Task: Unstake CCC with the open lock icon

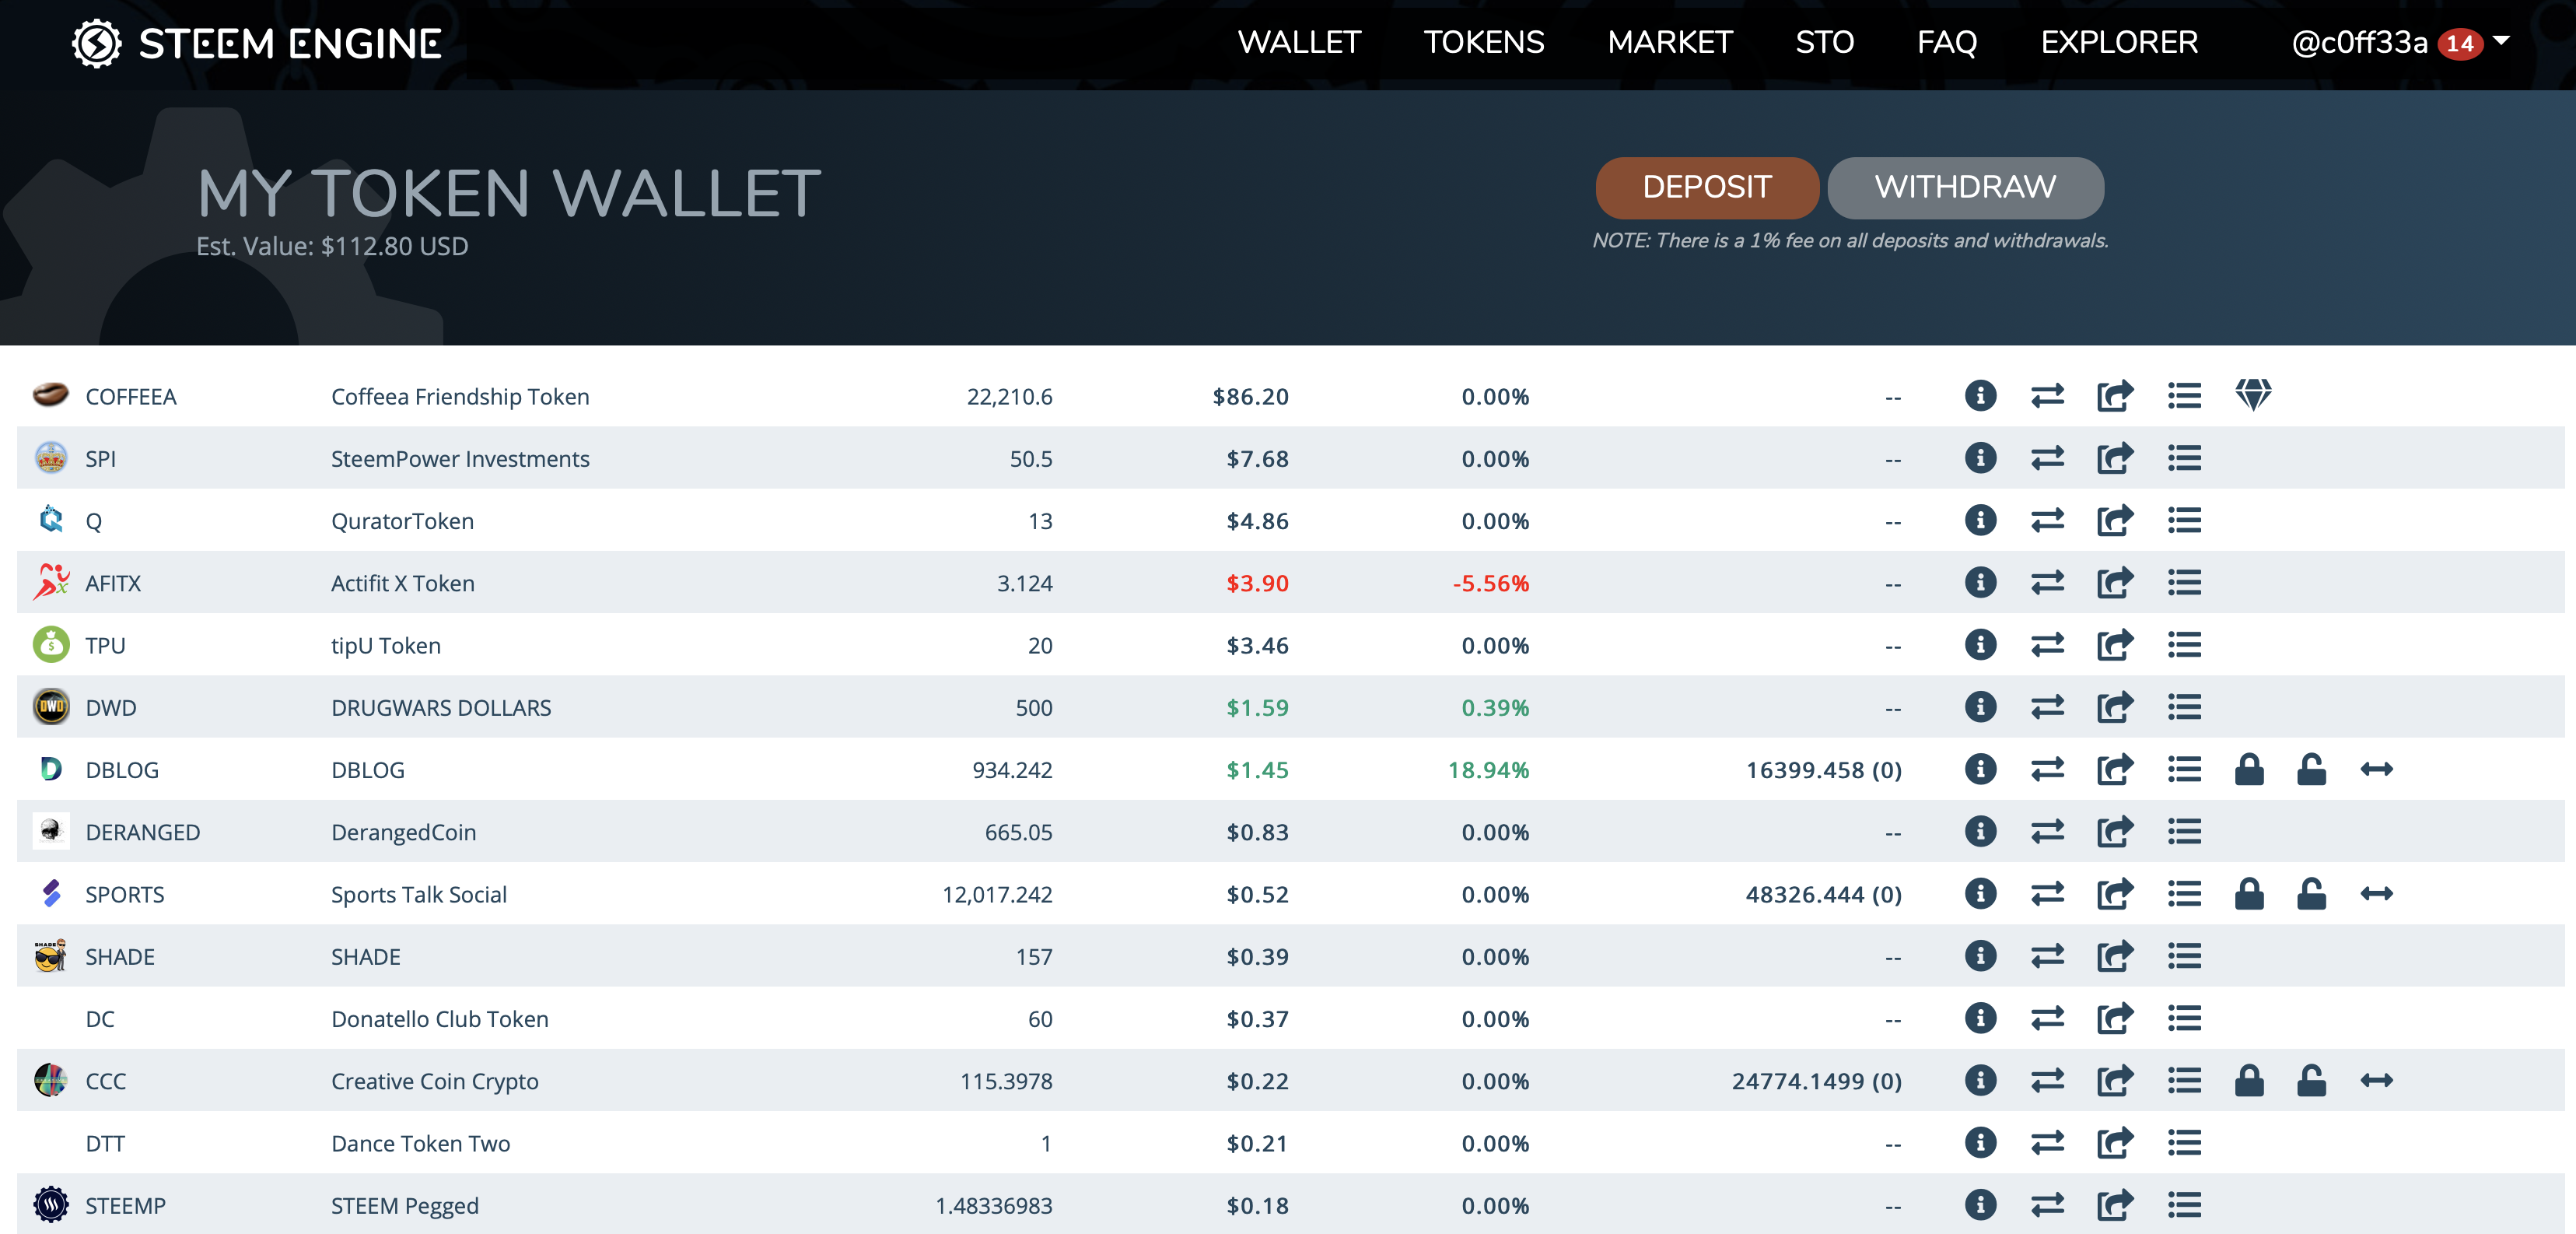Action: pos(2311,1080)
